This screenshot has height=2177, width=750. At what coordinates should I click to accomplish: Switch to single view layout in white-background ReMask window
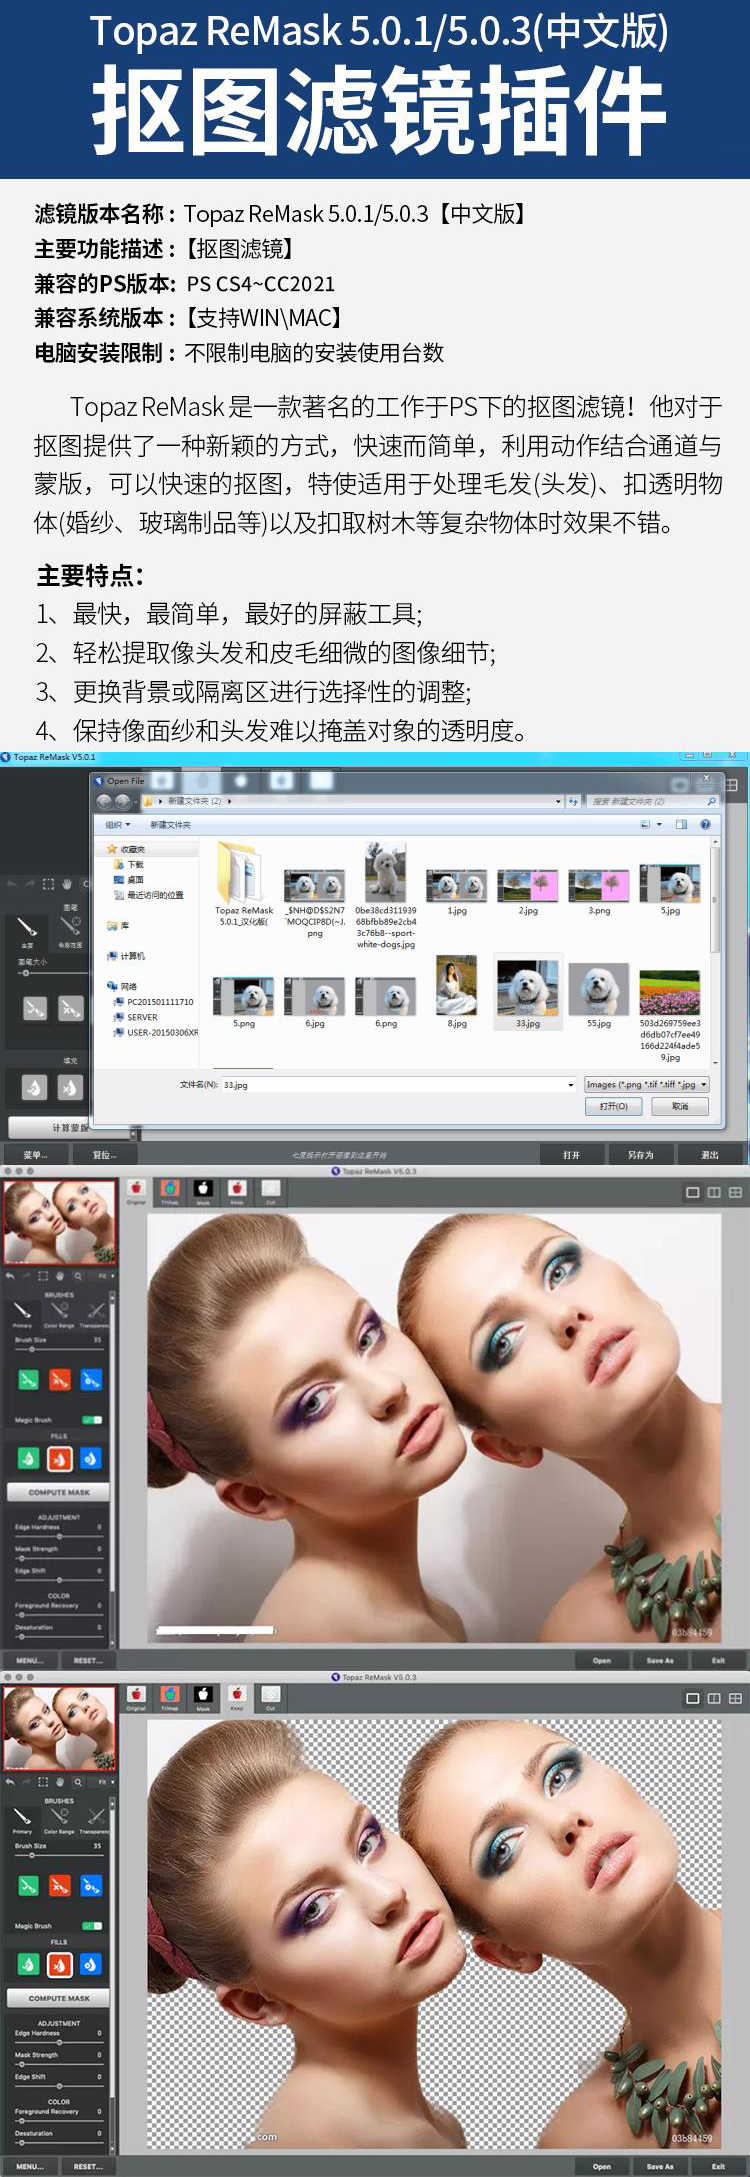pos(692,1193)
